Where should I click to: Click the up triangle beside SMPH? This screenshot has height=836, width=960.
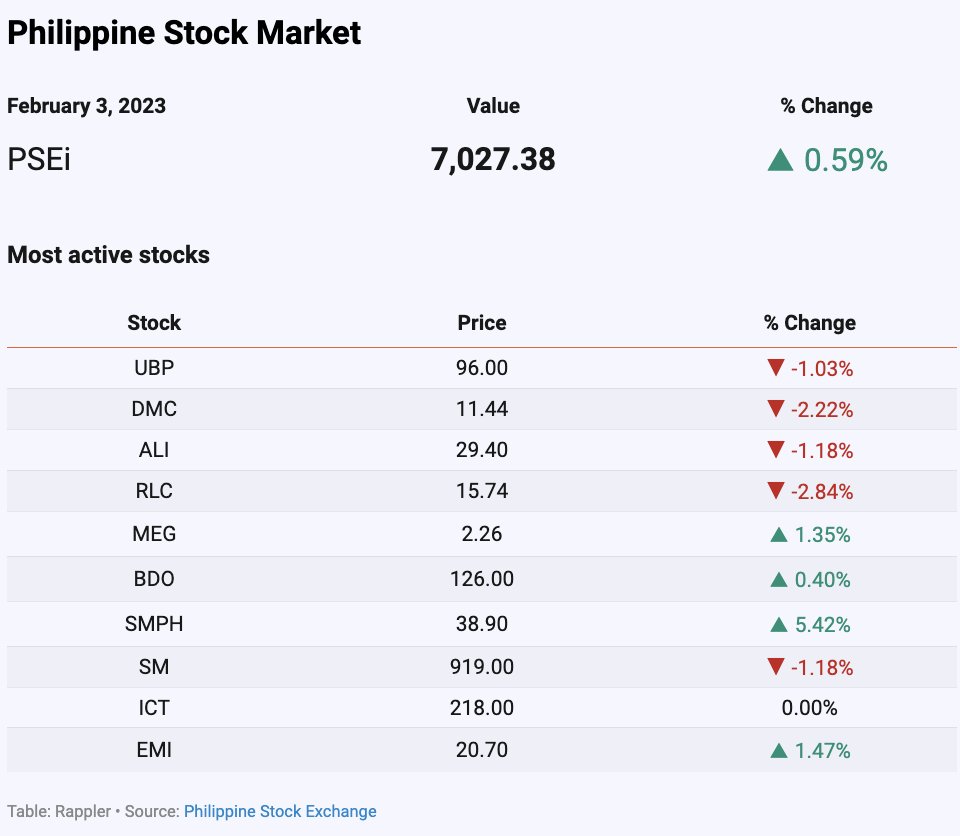tap(778, 624)
